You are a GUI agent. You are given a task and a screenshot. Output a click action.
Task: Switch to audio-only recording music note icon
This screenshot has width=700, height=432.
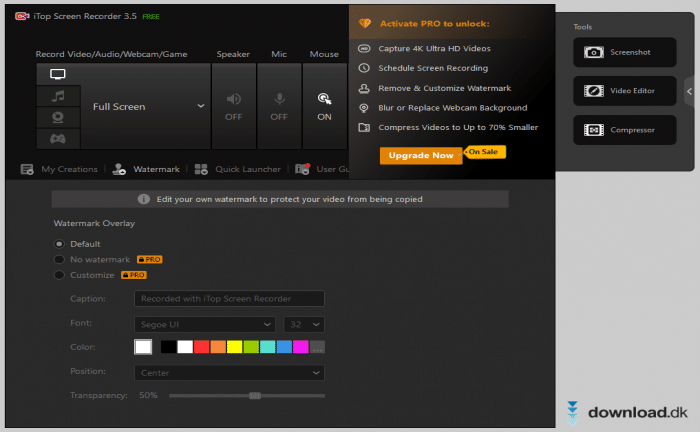(x=58, y=96)
